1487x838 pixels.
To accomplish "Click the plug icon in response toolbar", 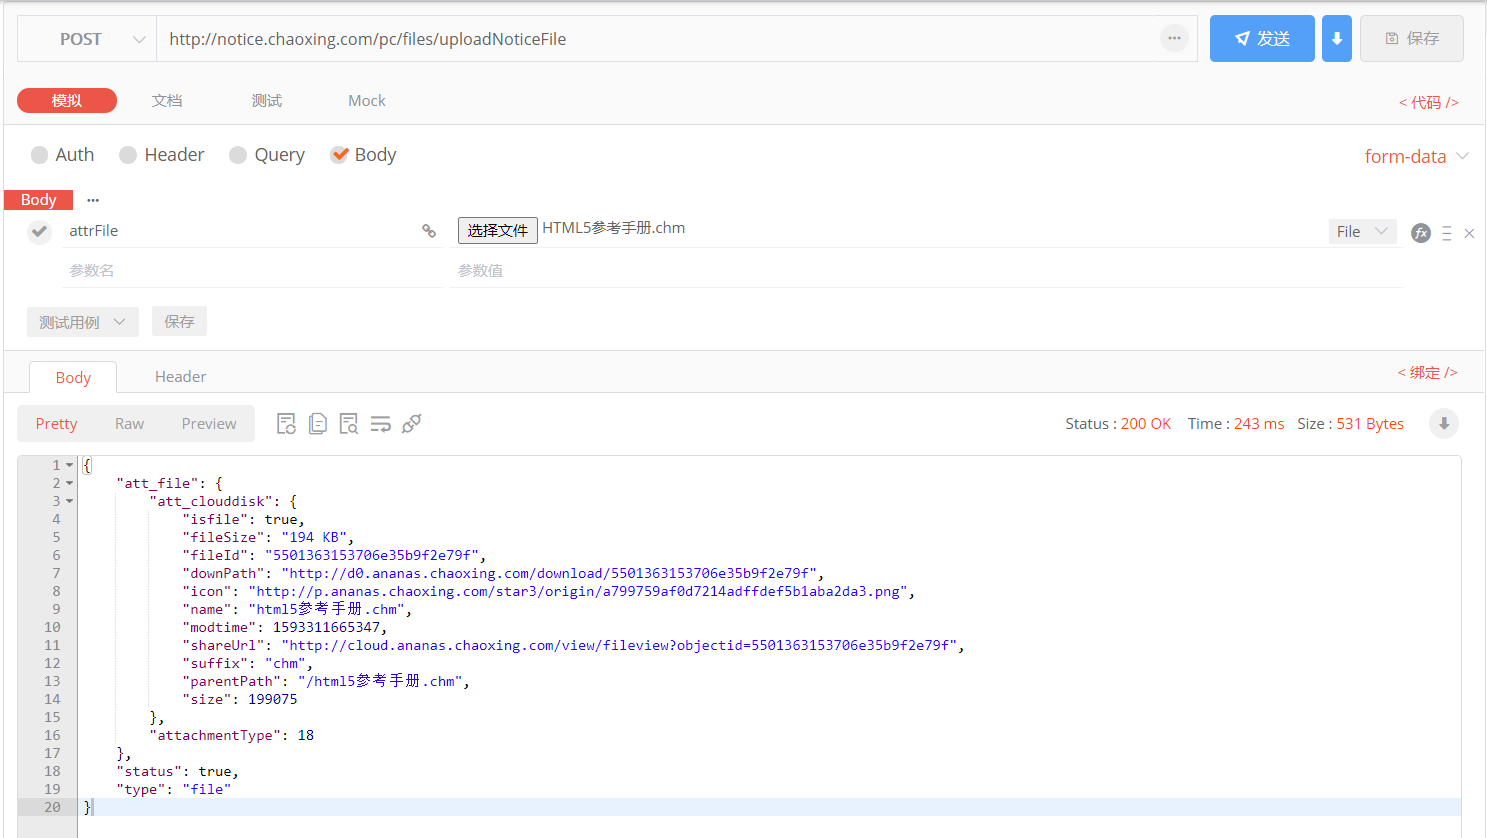I will click(411, 424).
